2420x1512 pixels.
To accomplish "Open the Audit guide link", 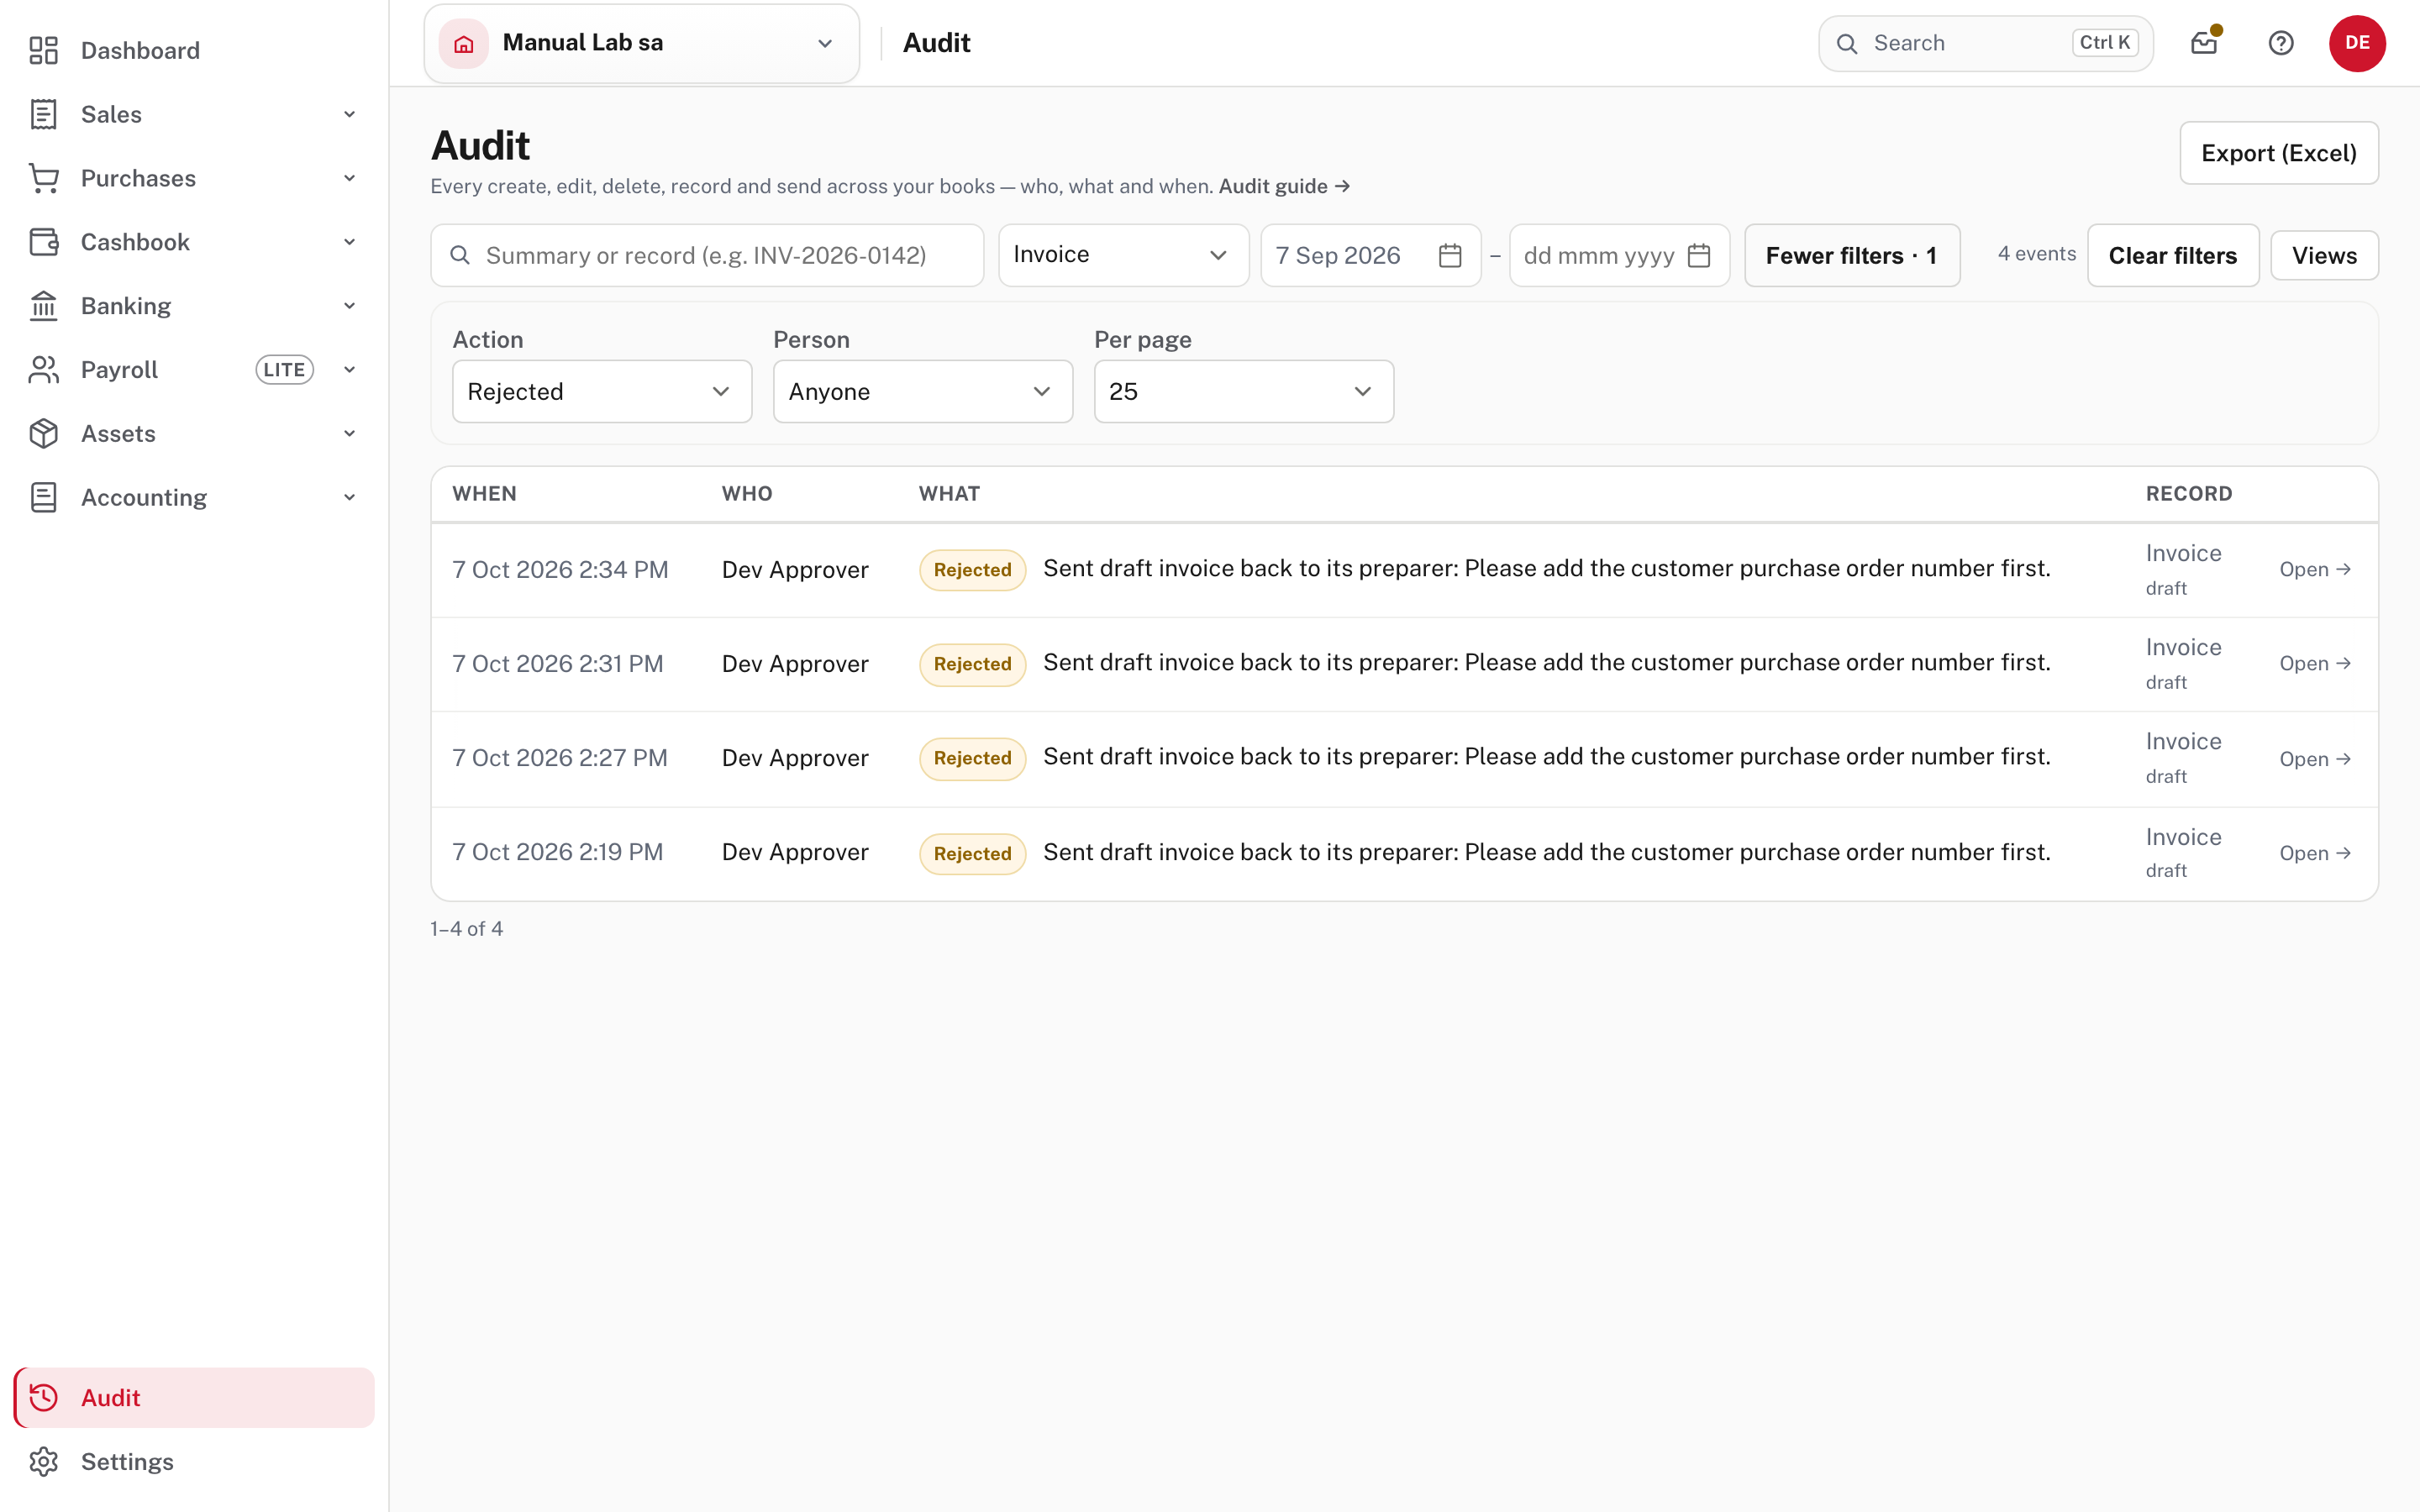I will click(1284, 186).
